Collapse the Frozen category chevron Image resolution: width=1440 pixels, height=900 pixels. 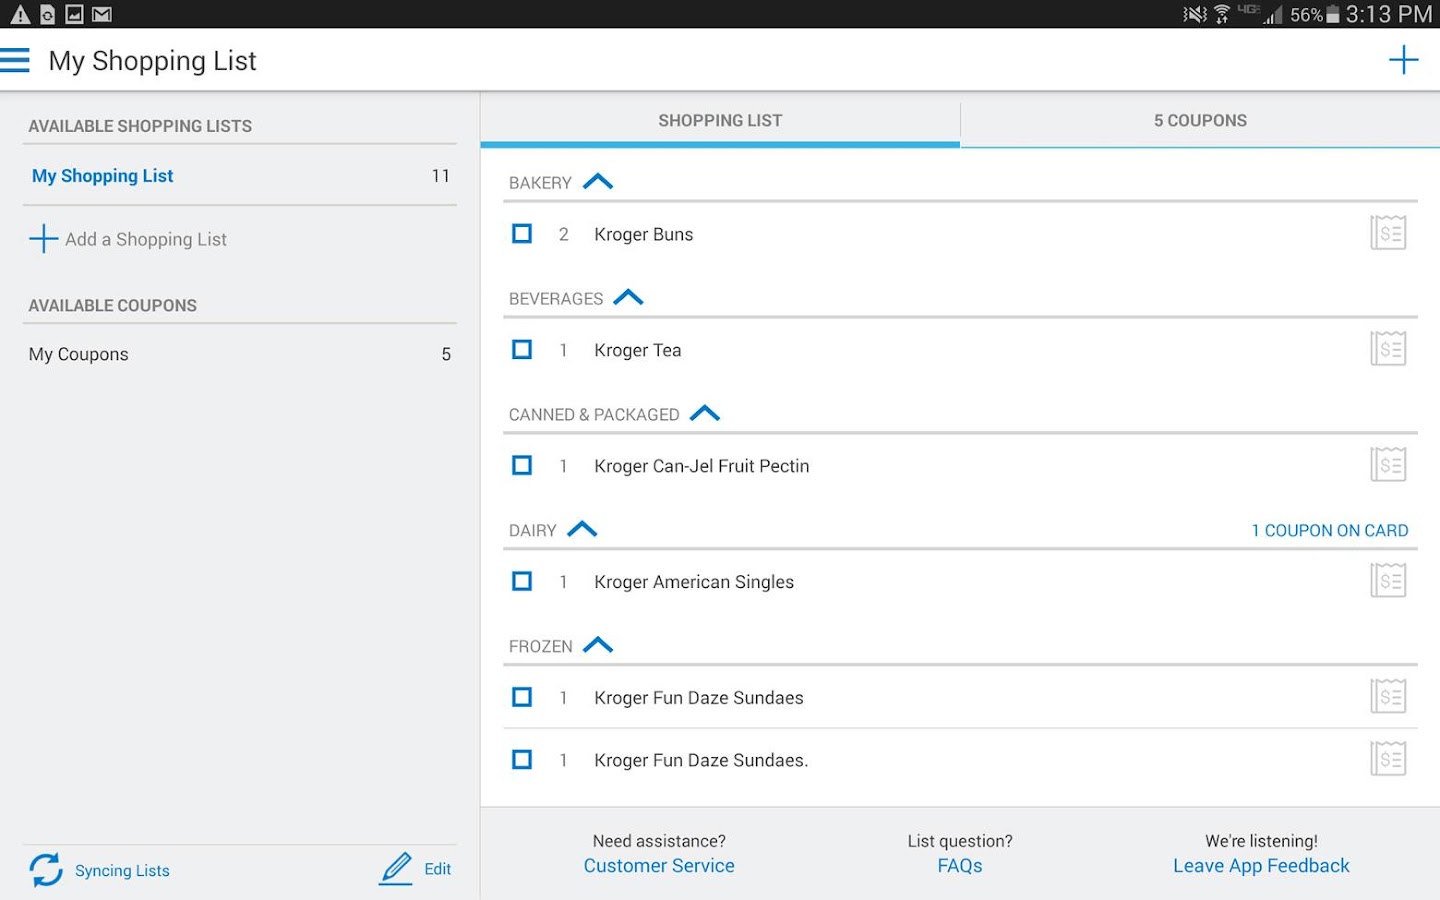(598, 646)
